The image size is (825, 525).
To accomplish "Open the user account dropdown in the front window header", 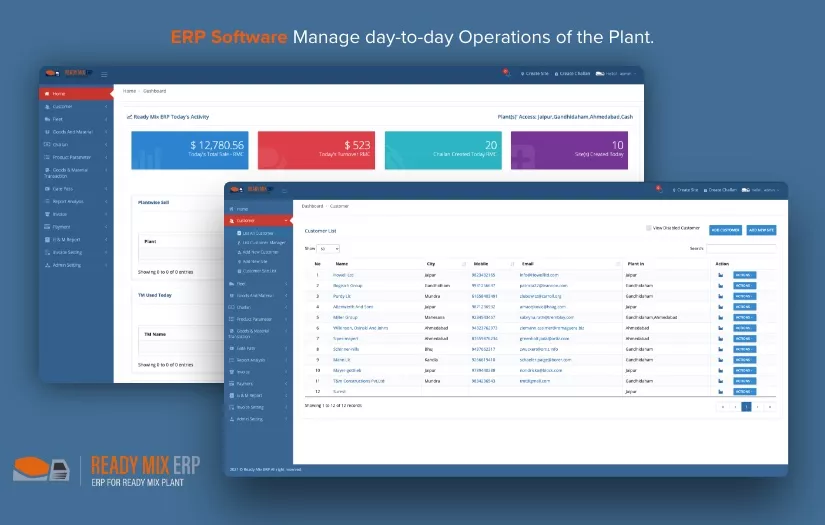I will pyautogui.click(x=761, y=190).
